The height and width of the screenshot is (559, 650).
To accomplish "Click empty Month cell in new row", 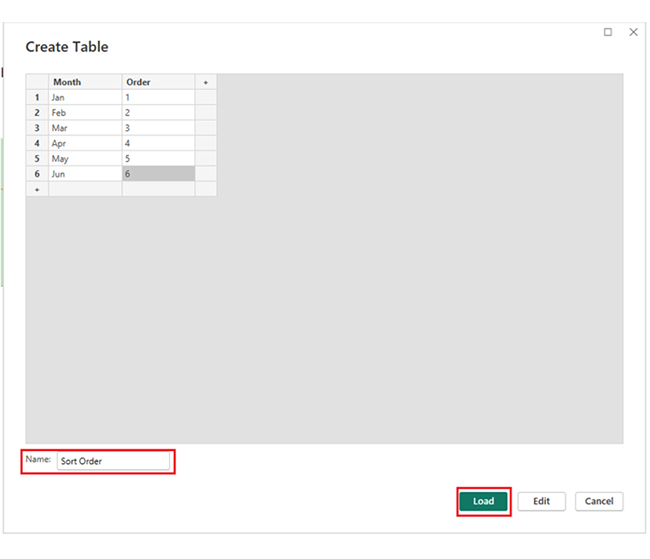I will click(x=85, y=189).
